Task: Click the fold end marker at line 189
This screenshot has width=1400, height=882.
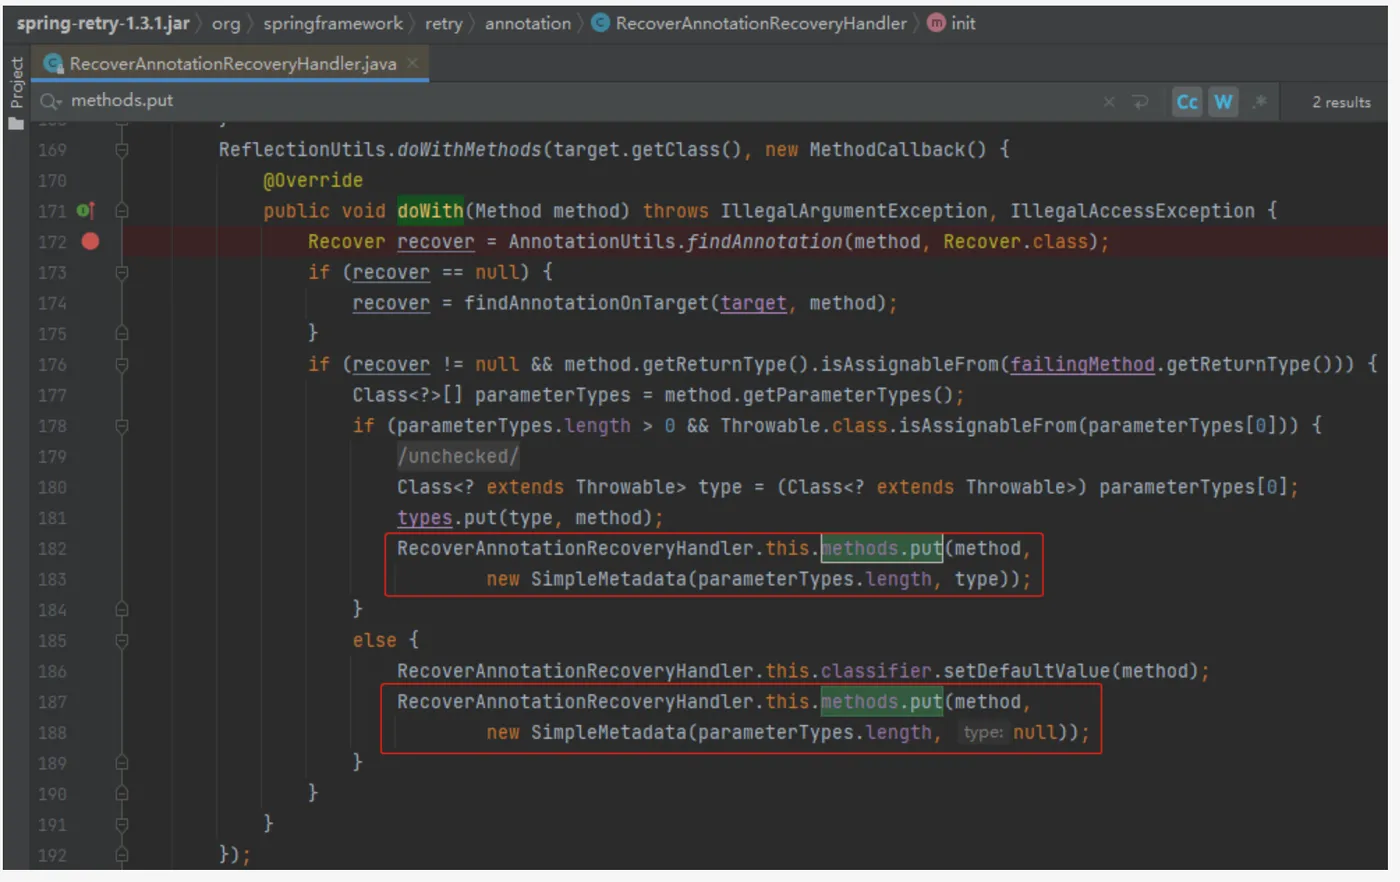Action: (x=122, y=763)
